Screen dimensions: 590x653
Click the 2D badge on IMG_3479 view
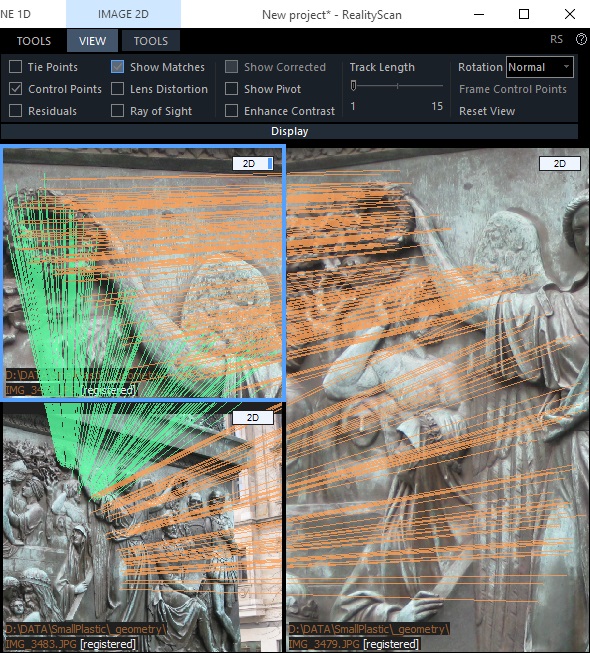coord(560,164)
